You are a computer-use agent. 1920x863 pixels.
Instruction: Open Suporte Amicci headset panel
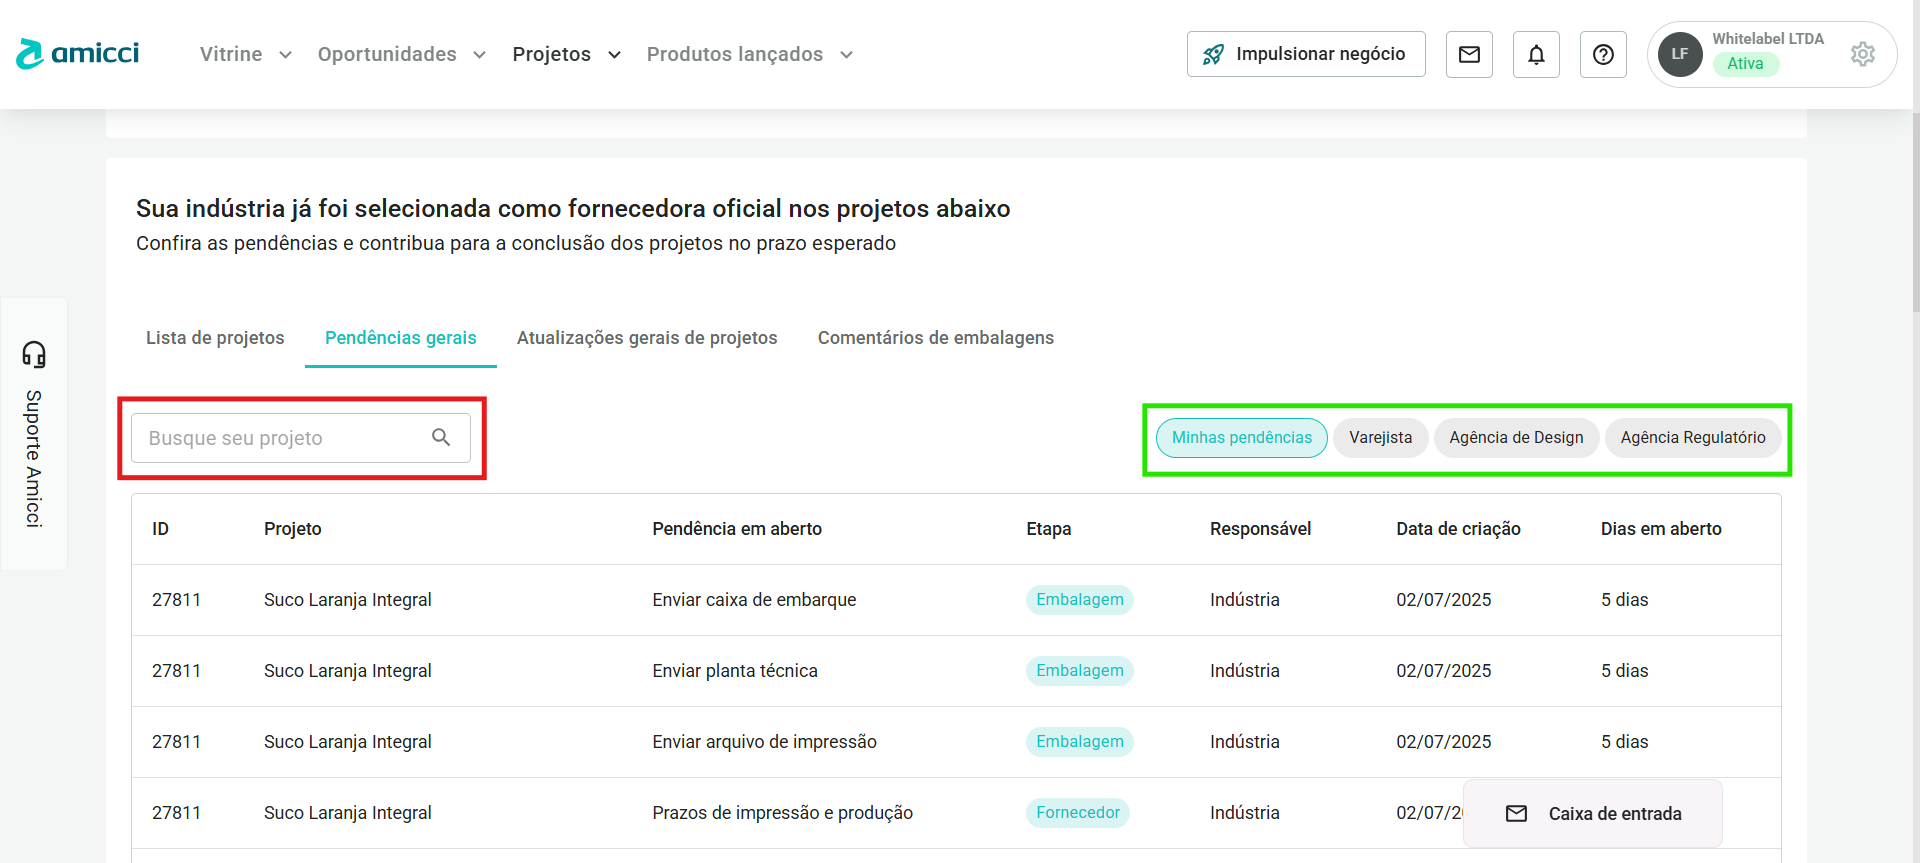coord(34,433)
